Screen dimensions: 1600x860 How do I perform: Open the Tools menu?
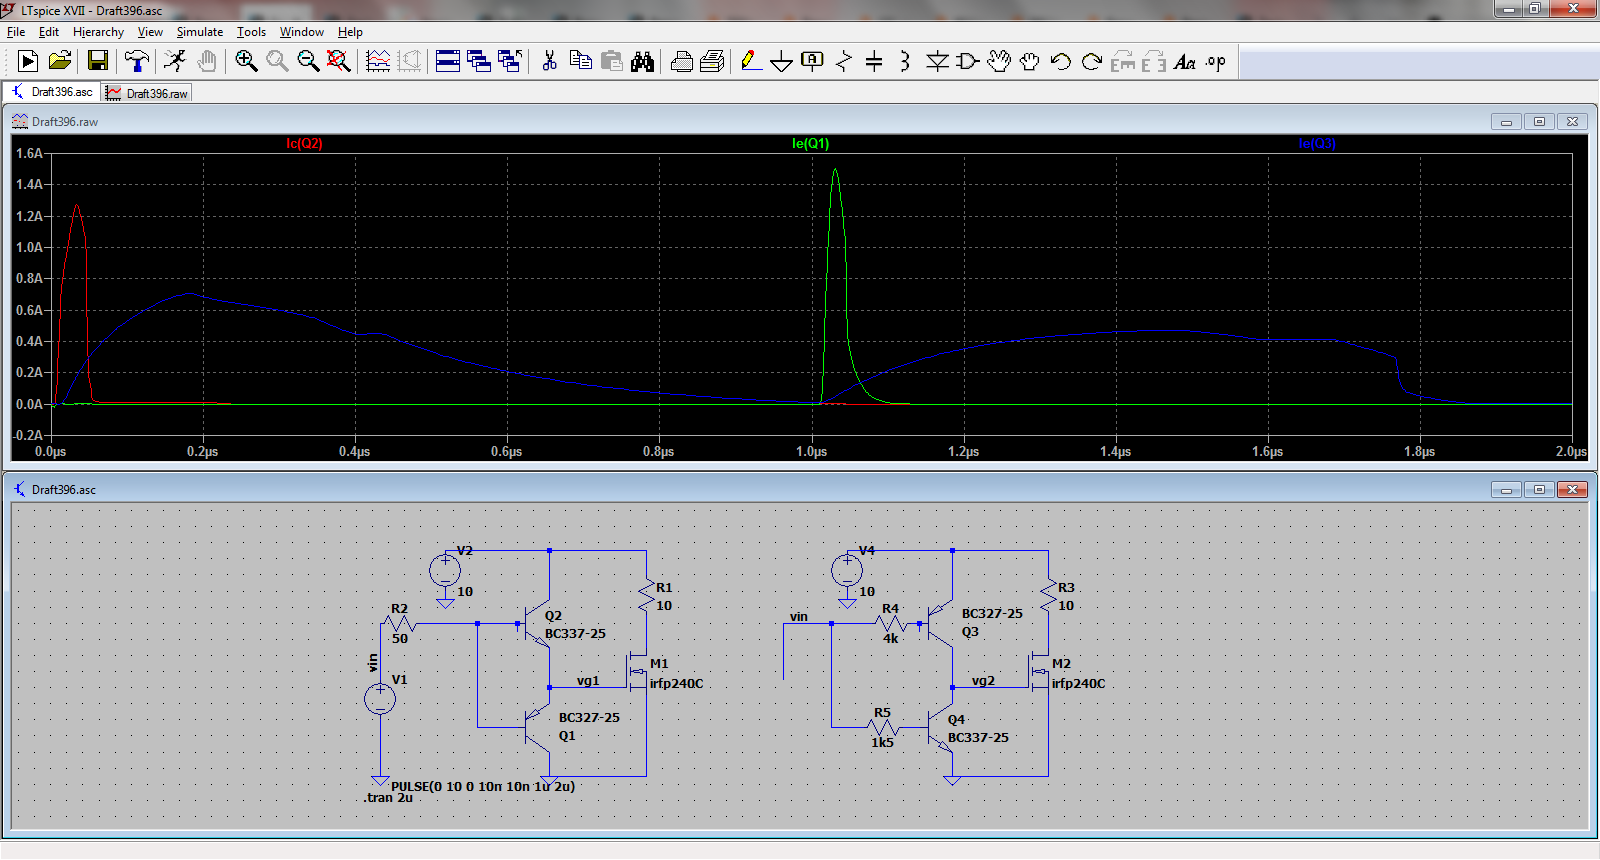coord(251,32)
